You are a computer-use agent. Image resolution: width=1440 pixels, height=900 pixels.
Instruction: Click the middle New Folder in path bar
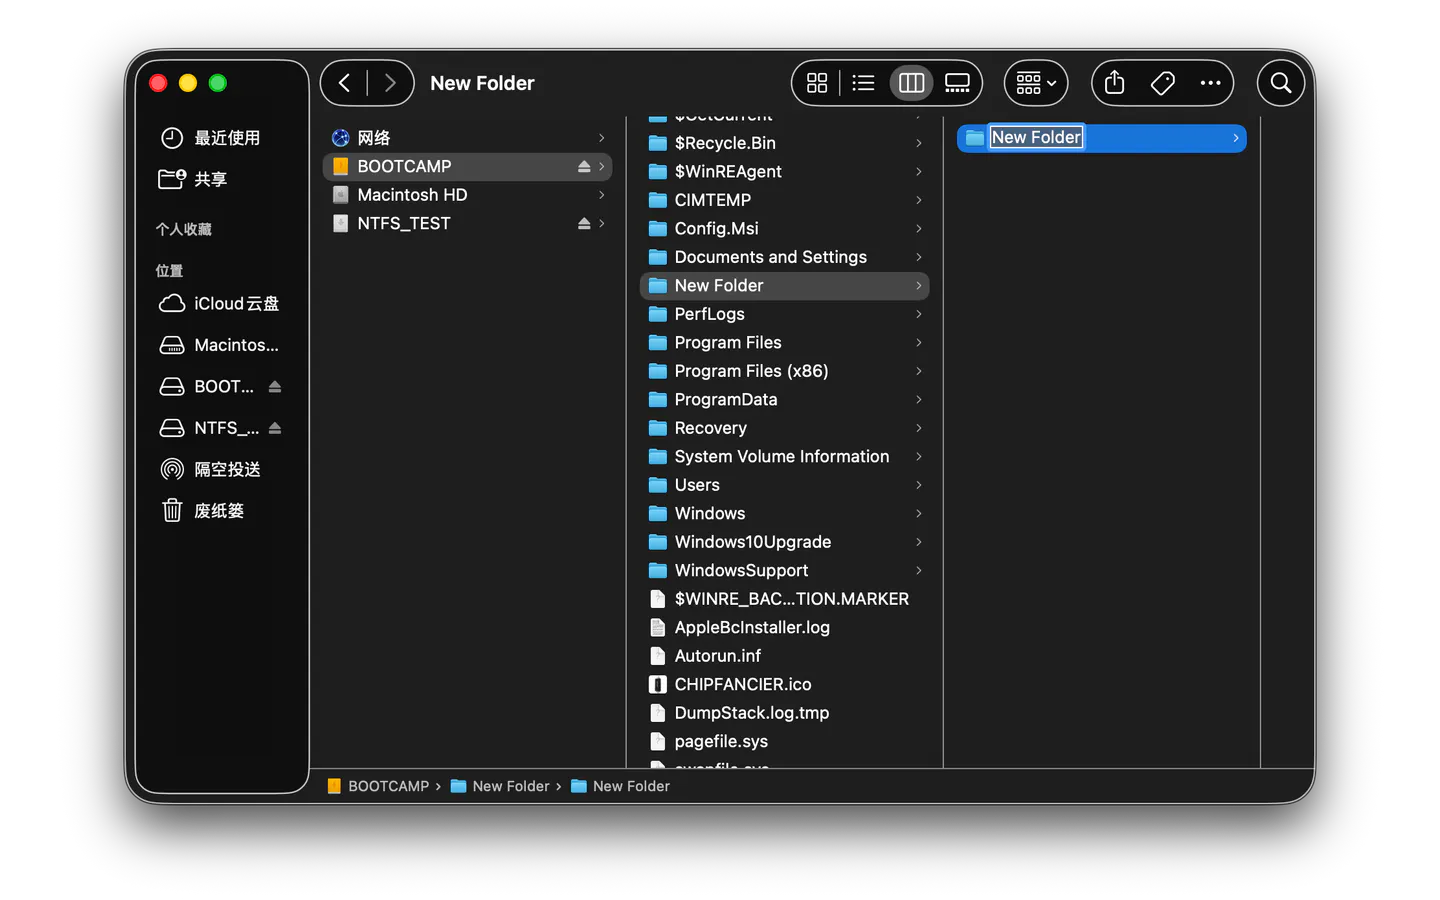tap(500, 786)
